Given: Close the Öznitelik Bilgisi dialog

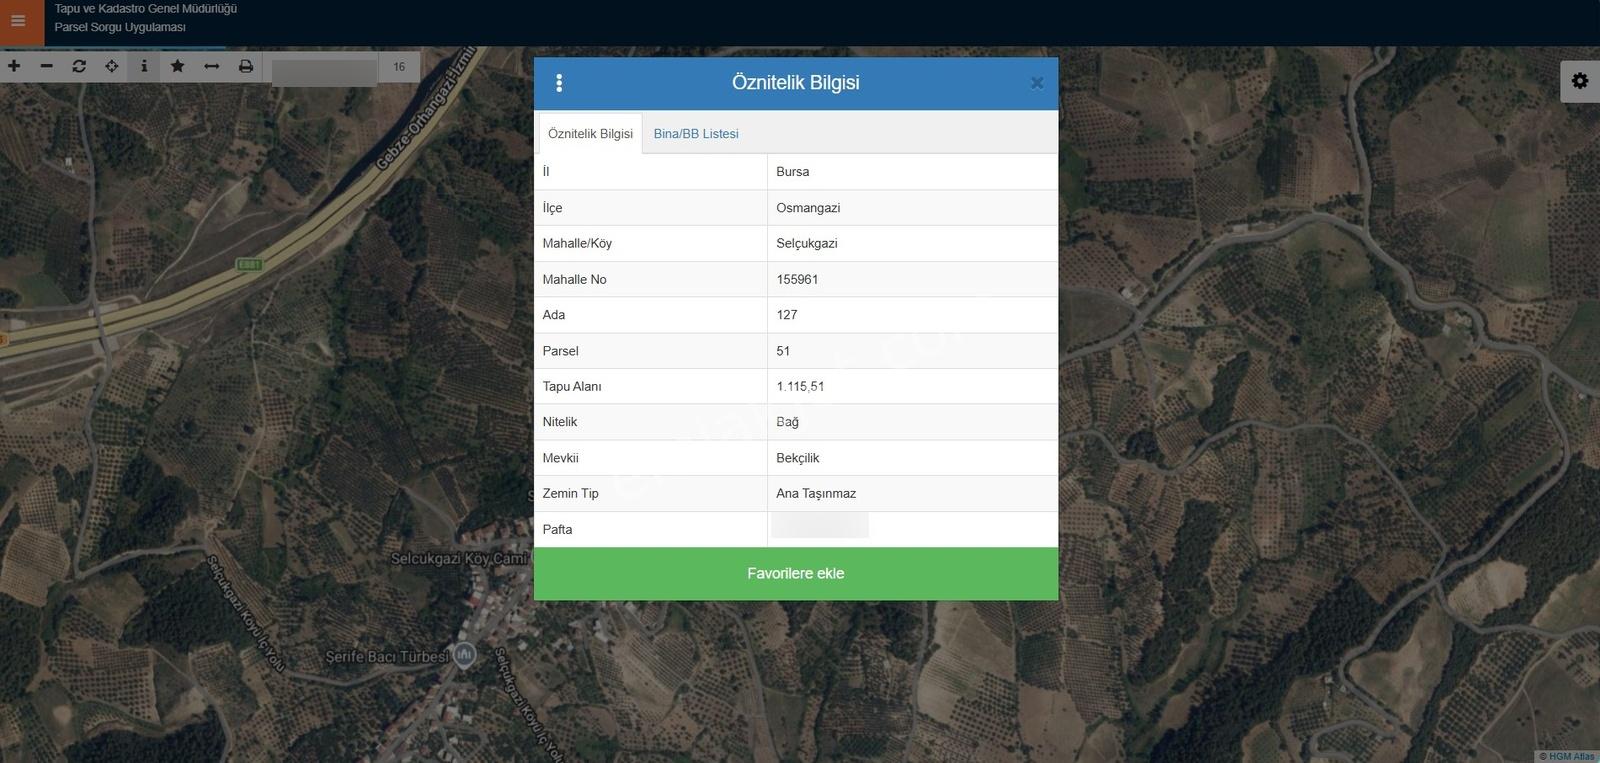Looking at the screenshot, I should pos(1037,83).
